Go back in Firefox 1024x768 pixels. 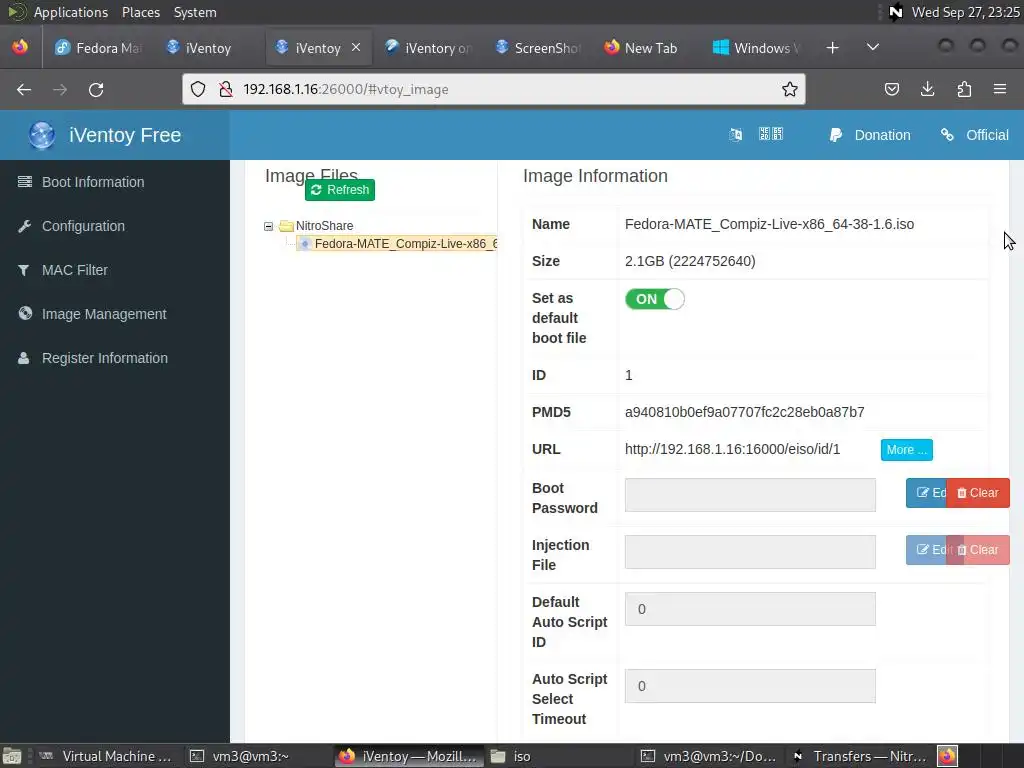click(x=24, y=89)
